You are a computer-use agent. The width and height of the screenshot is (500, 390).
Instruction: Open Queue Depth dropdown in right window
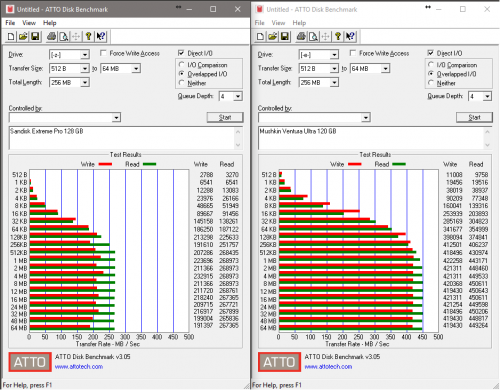(487, 96)
